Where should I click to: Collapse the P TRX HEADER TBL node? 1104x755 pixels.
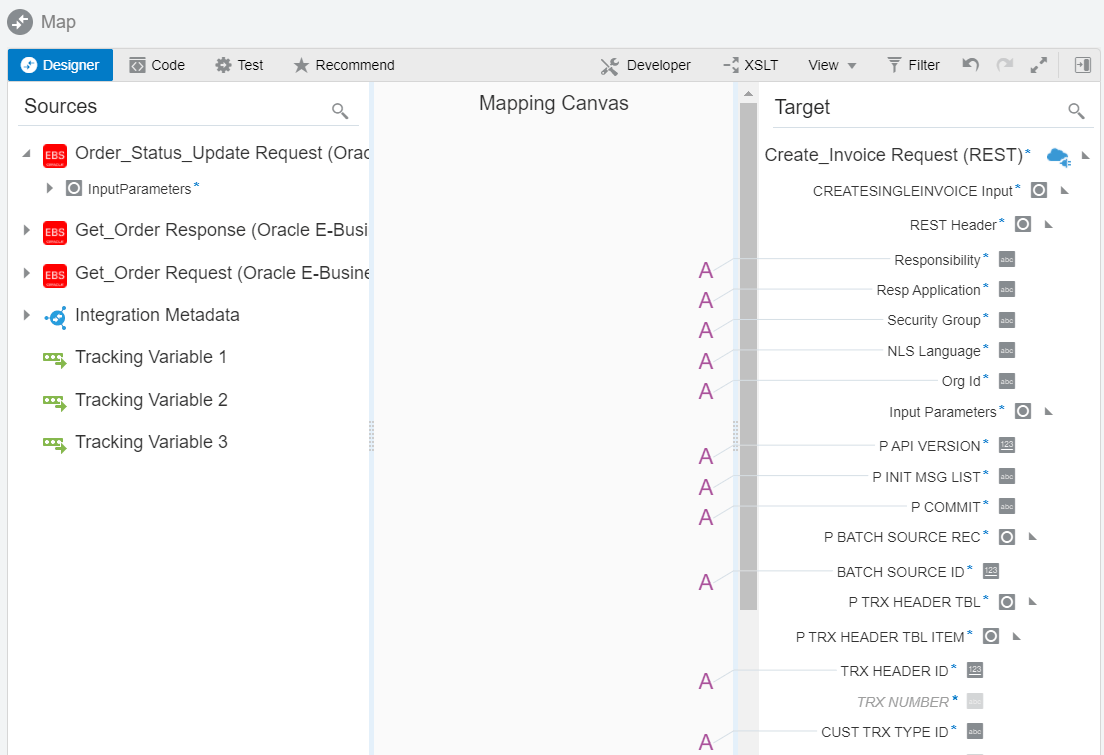[1032, 601]
